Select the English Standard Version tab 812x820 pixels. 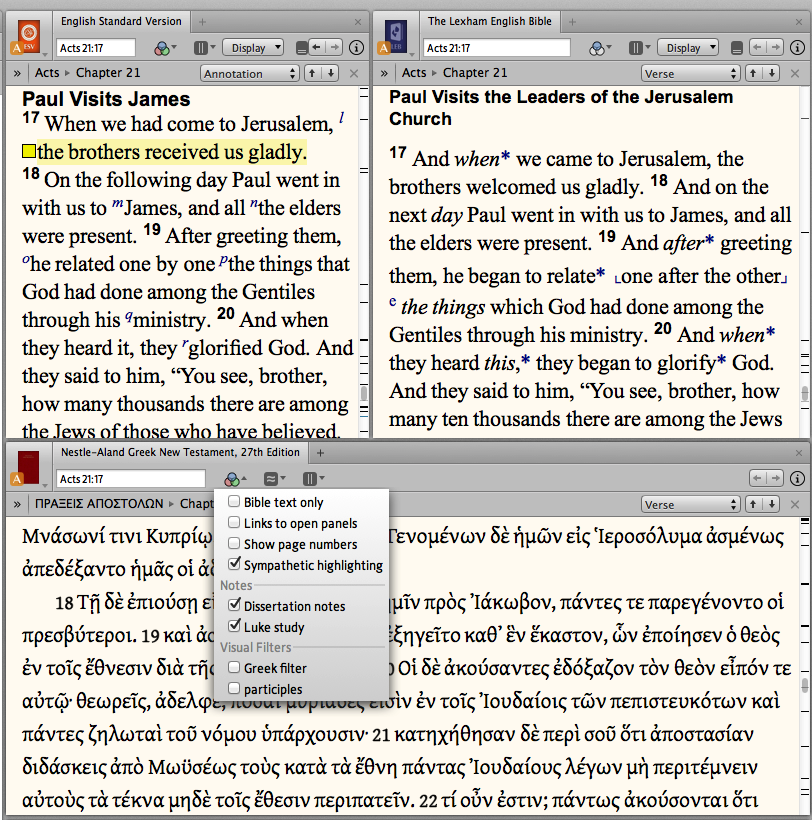[x=121, y=21]
